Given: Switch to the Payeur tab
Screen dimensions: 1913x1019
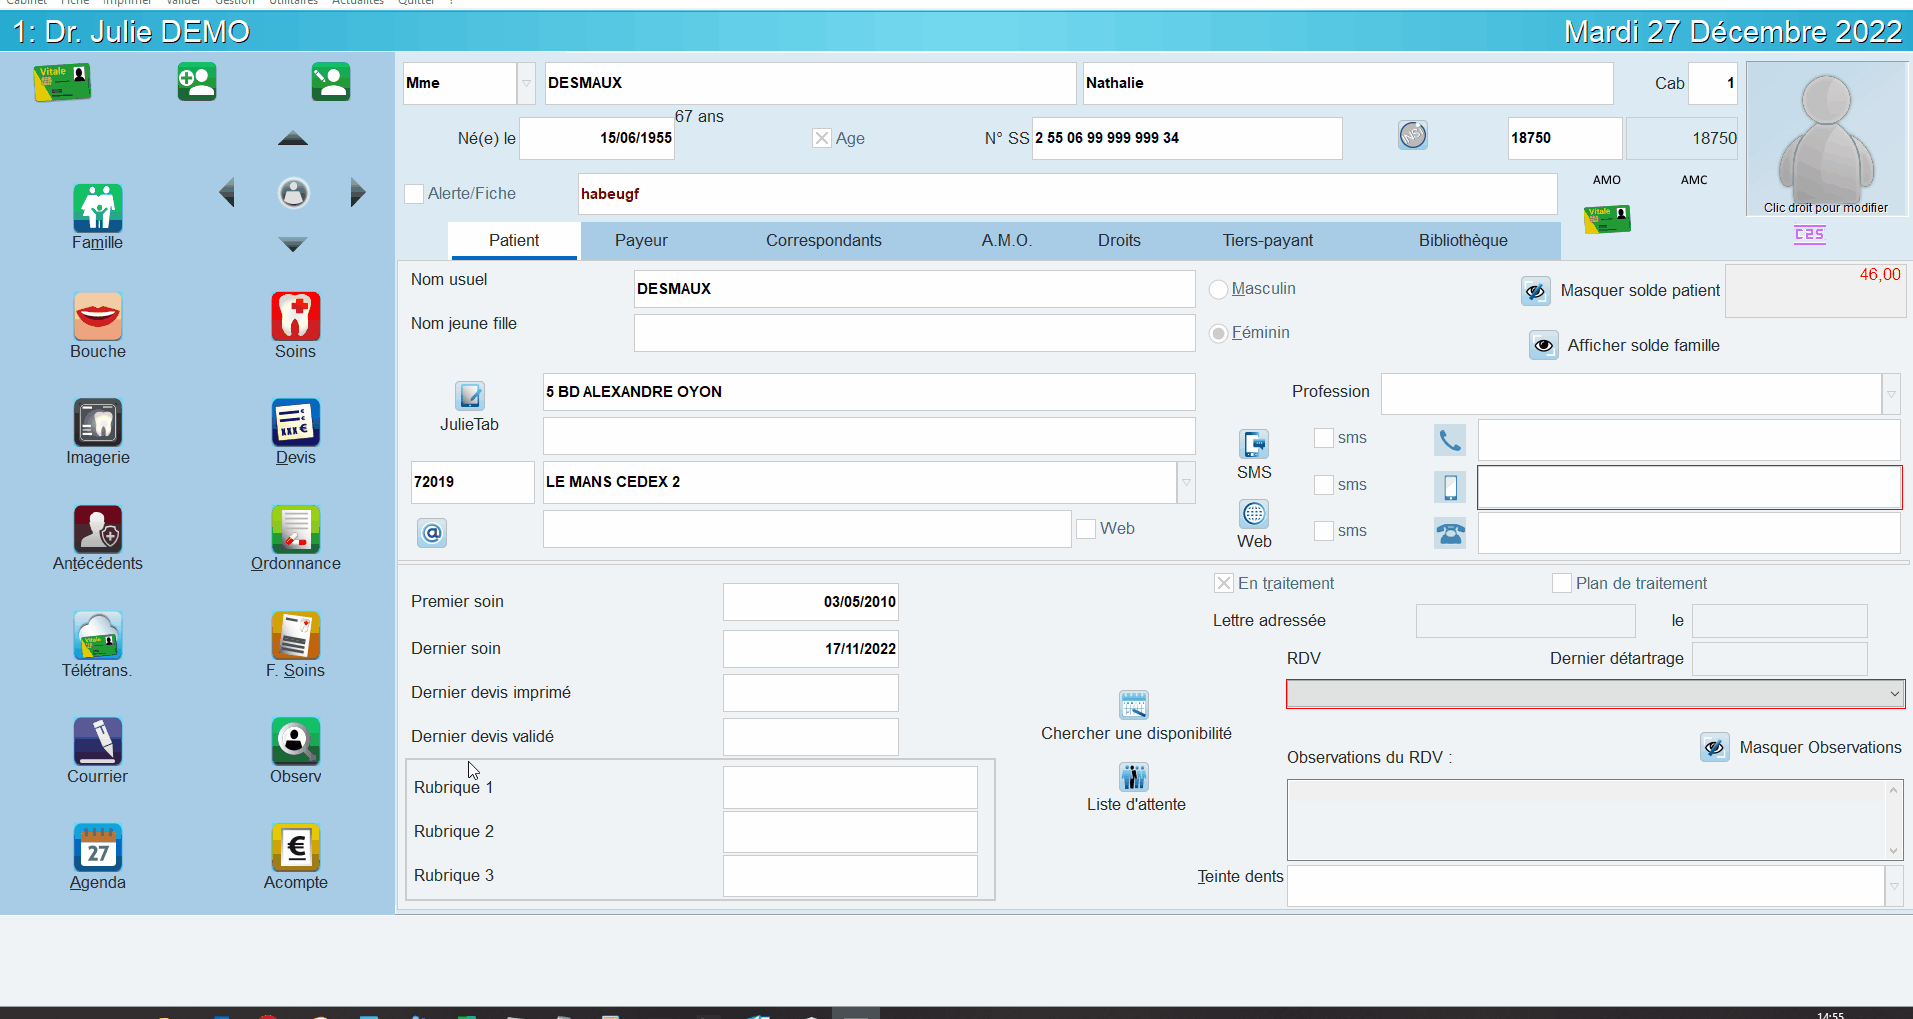Looking at the screenshot, I should [641, 241].
